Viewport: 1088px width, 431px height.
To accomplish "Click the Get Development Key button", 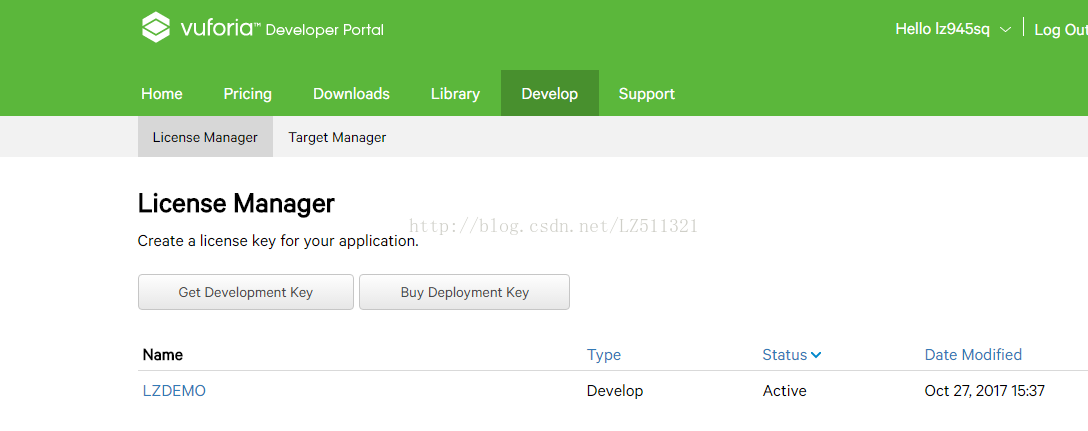I will pos(246,292).
